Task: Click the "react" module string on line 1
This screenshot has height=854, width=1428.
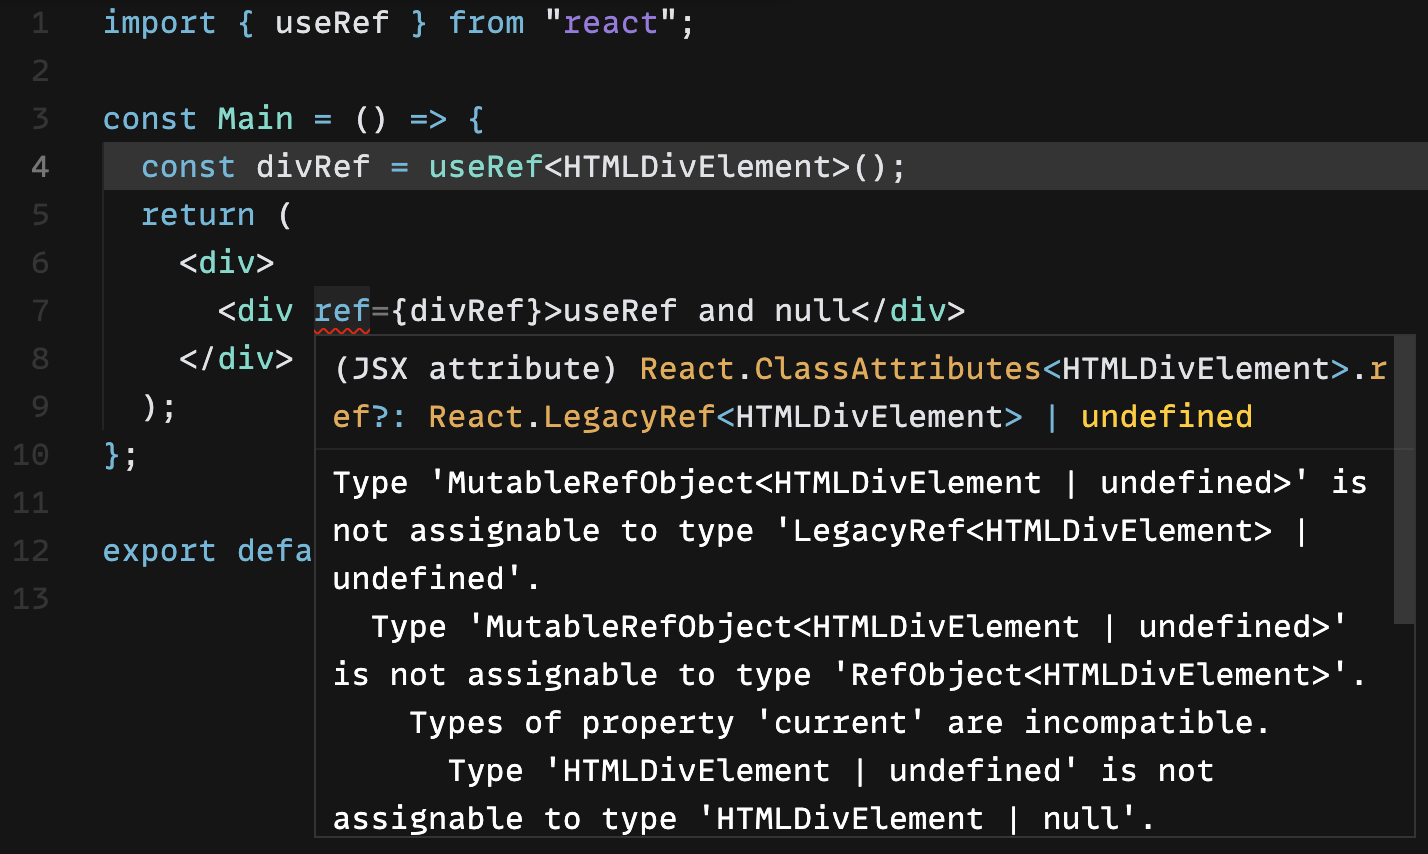Action: point(611,23)
